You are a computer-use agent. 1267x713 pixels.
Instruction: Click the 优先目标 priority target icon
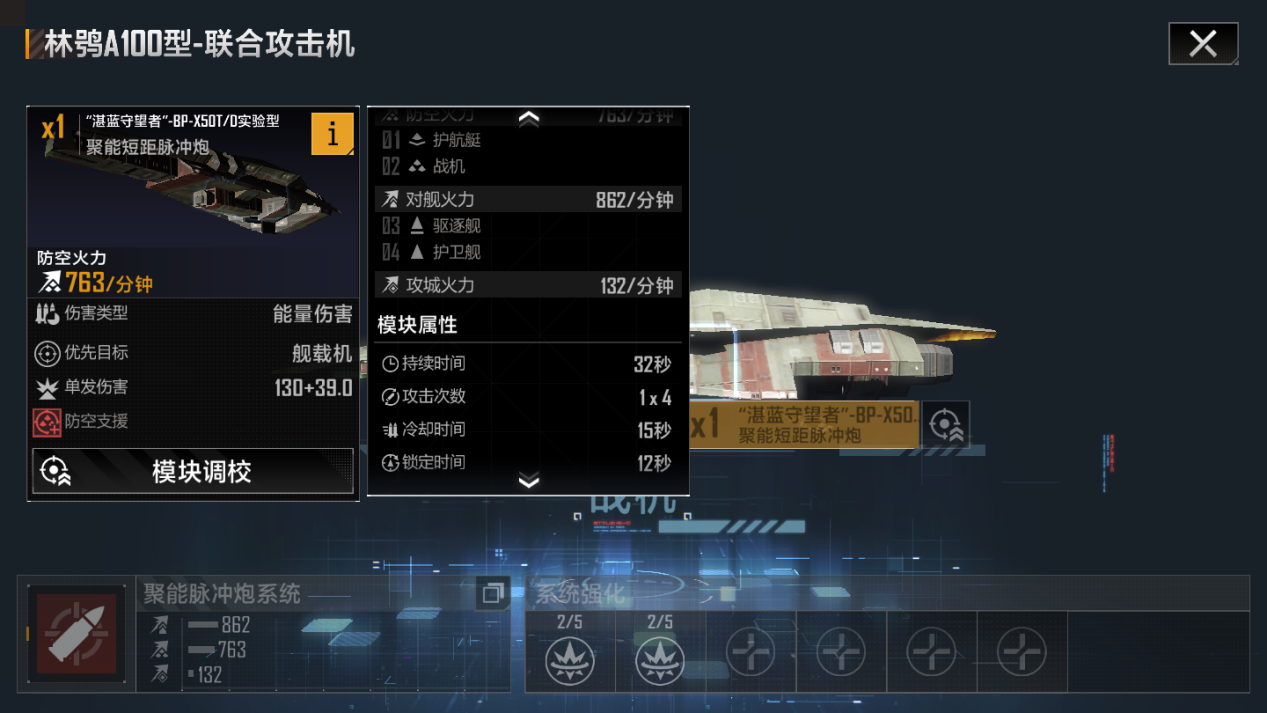[47, 353]
